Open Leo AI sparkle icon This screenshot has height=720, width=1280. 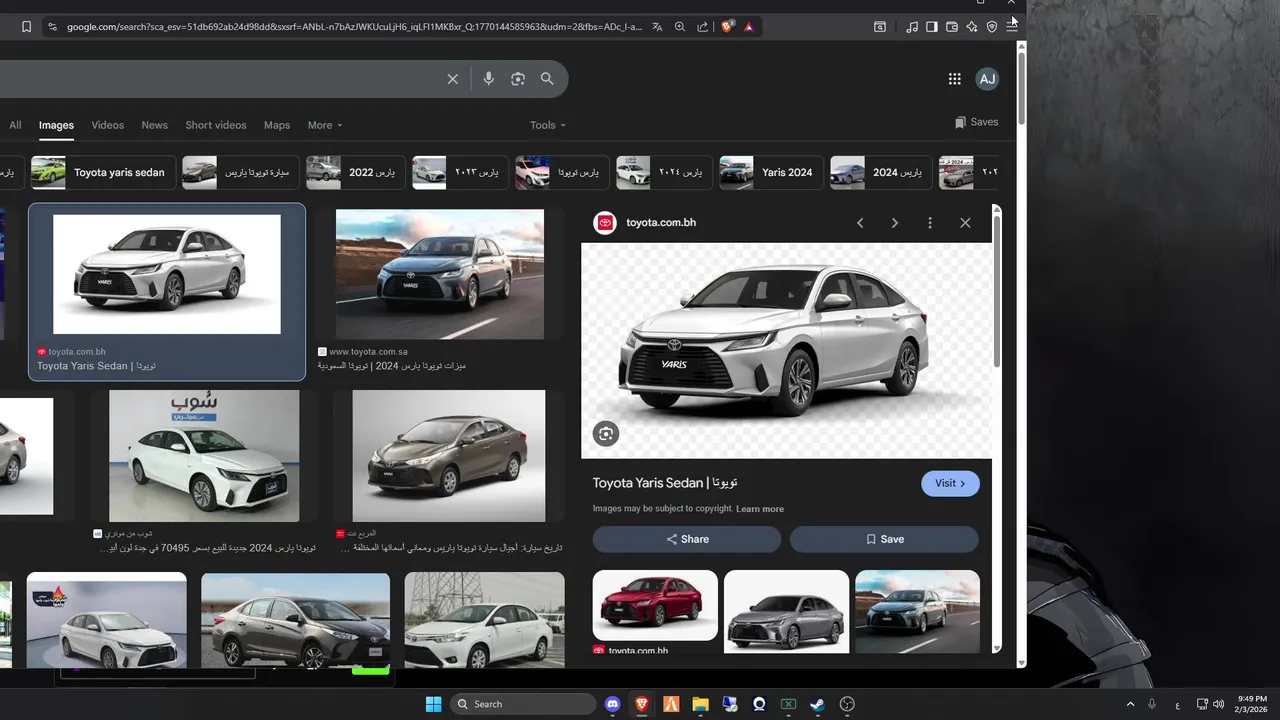click(971, 27)
